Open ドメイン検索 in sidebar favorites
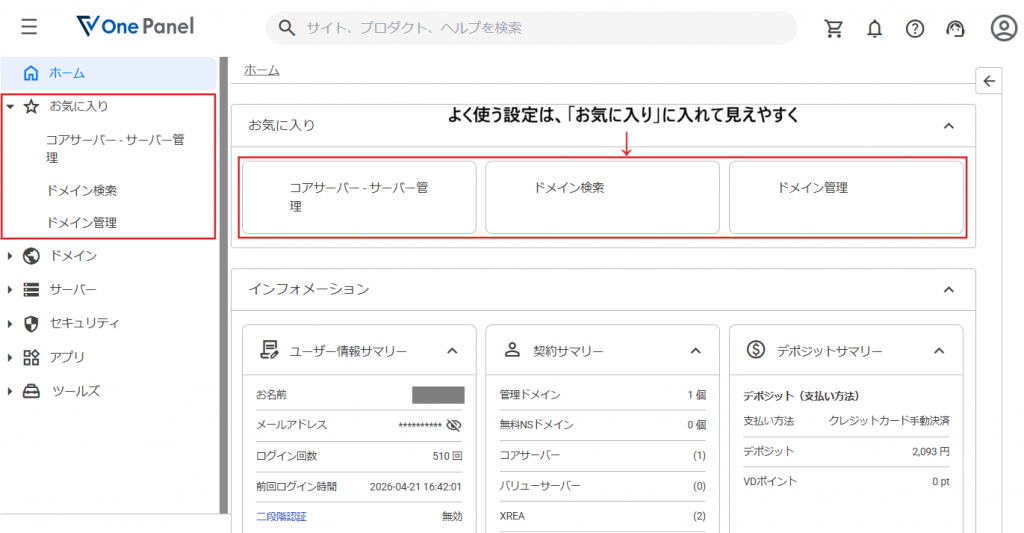Screen dimensions: 1024x533 [x=82, y=191]
